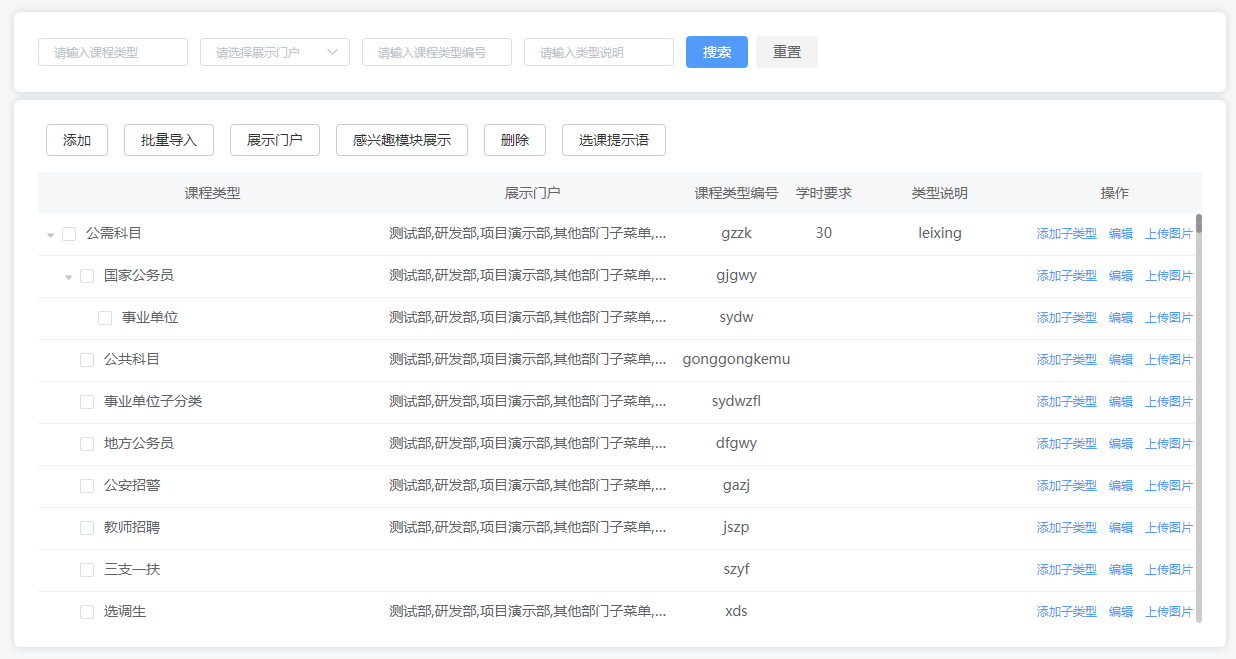Screen dimensions: 1236x659
Task: Click 编辑 in the 公共科目 row
Action: tap(1121, 360)
